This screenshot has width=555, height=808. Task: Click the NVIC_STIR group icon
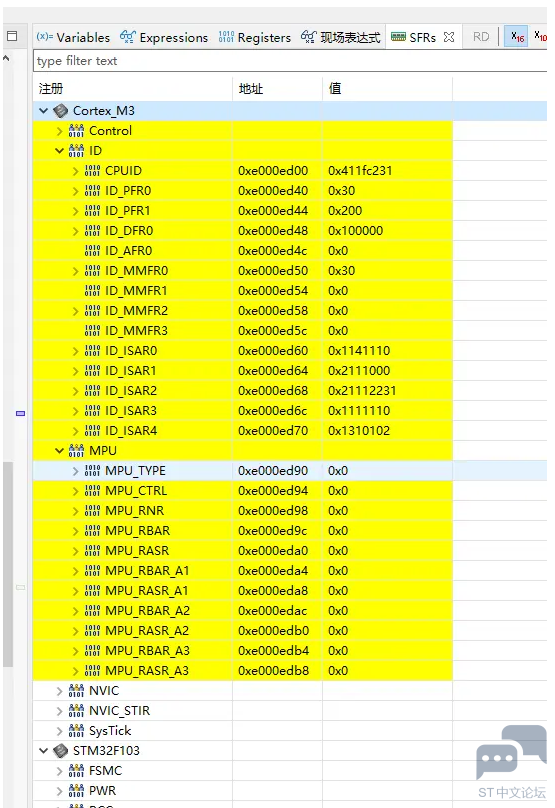(76, 711)
